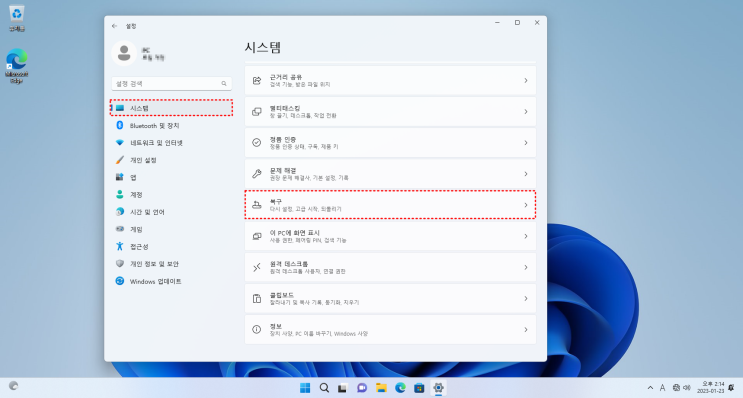743x398 pixels.
Task: Expand the 원격 데스크톱 row chevron
Action: tap(526, 267)
